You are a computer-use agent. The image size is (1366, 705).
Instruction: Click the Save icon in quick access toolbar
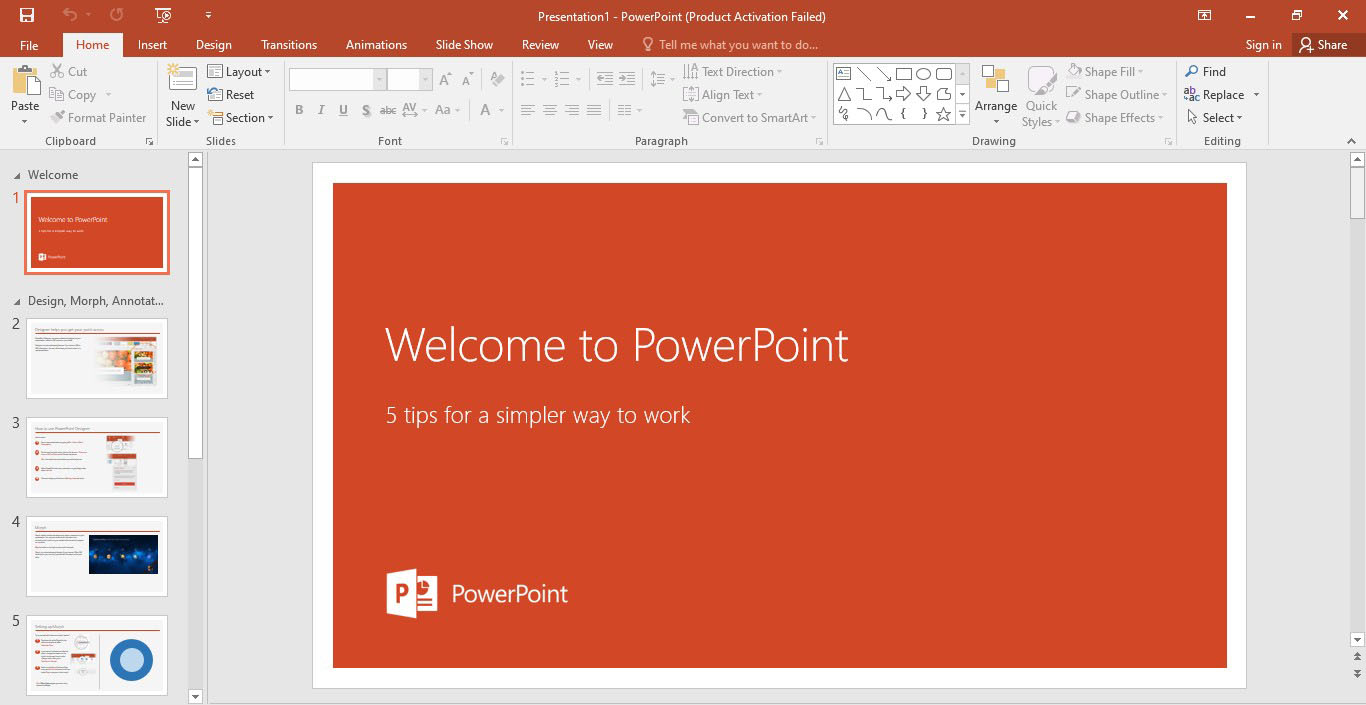pyautogui.click(x=27, y=15)
